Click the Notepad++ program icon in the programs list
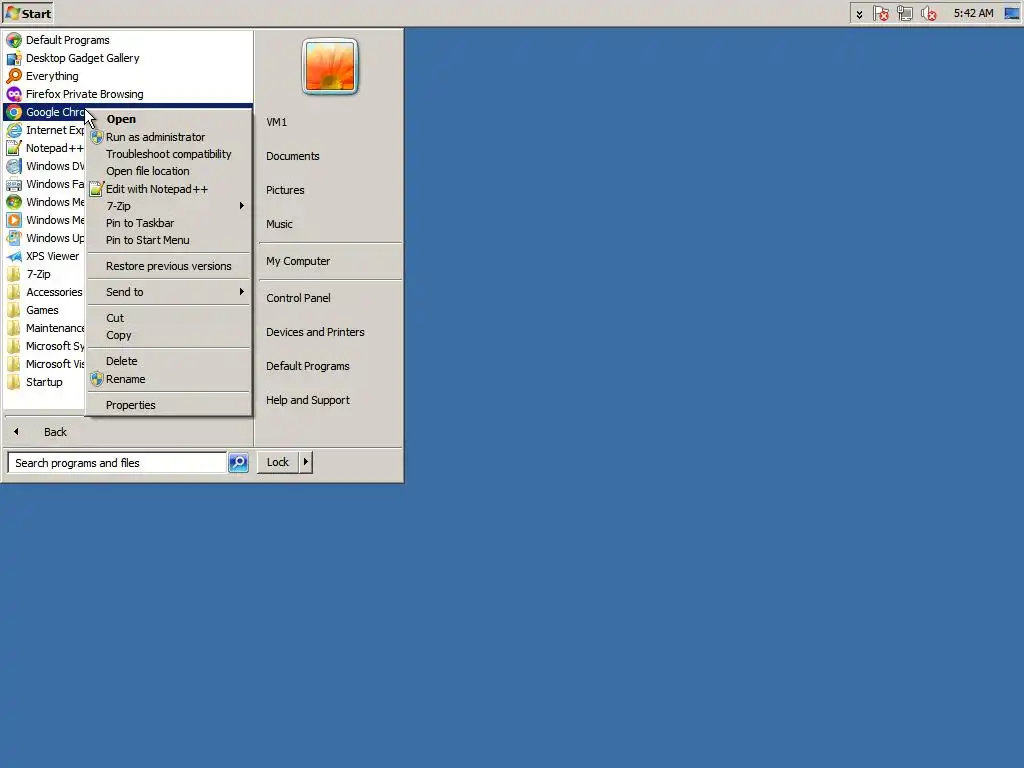Screen dimensions: 1024x768 click(x=14, y=148)
